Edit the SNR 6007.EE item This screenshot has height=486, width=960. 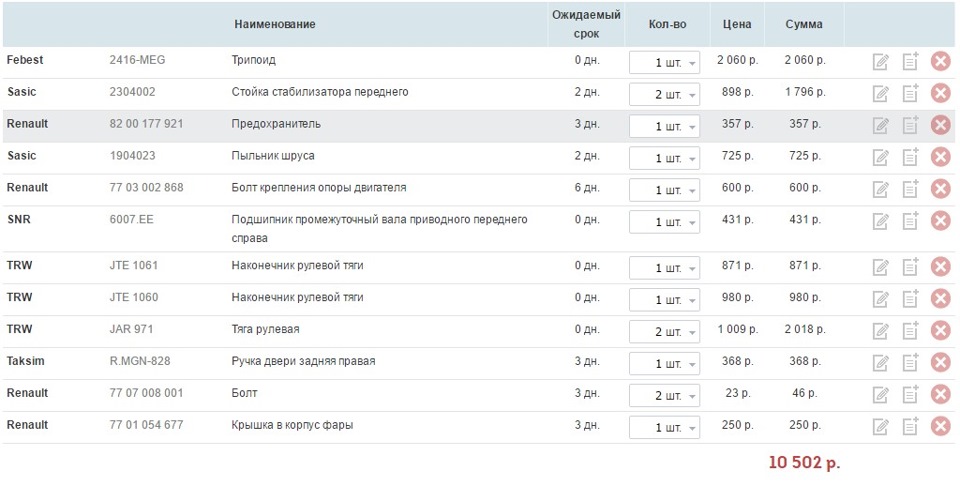[881, 221]
